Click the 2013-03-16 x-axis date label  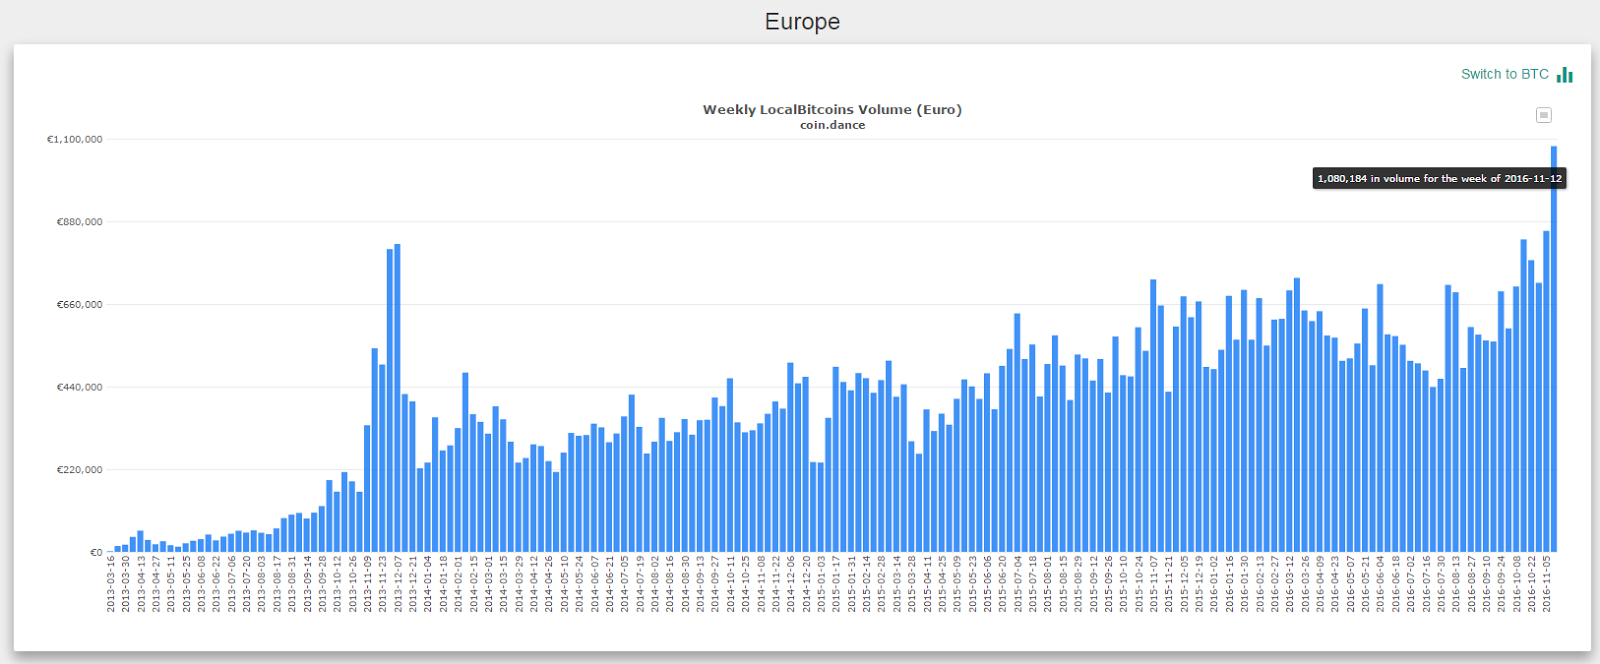click(x=112, y=584)
